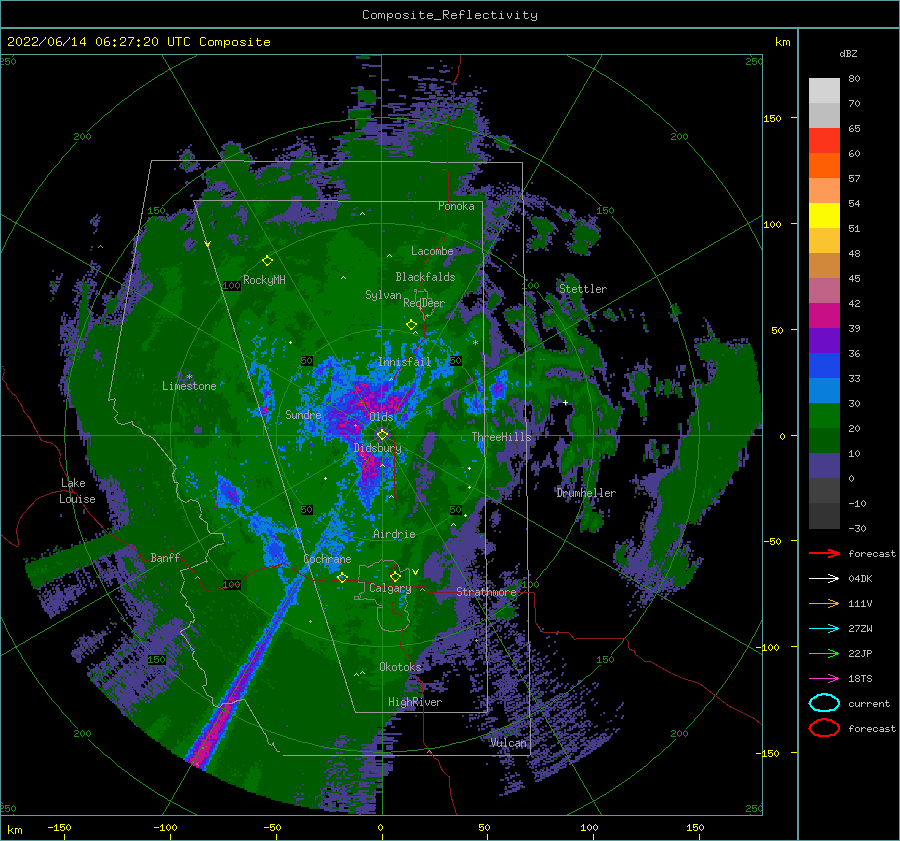Click the yellow diamond marker above RockyMH
Viewport: 900px width, 841px height.
267,261
